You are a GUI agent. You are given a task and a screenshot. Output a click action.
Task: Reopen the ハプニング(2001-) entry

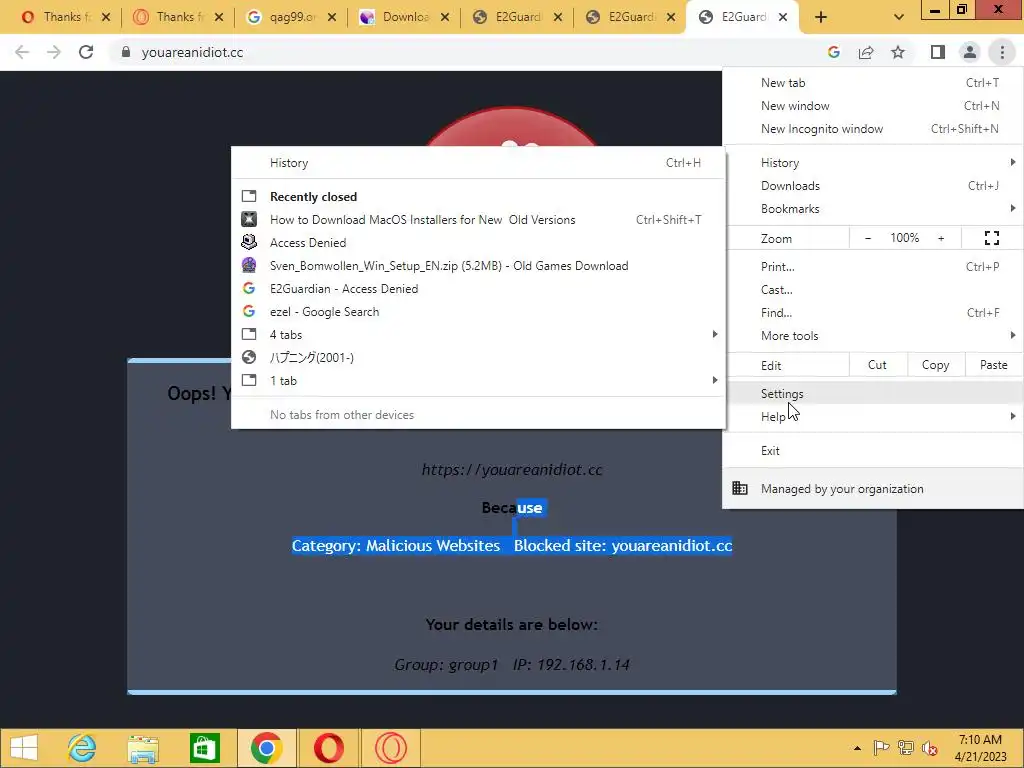478,358
